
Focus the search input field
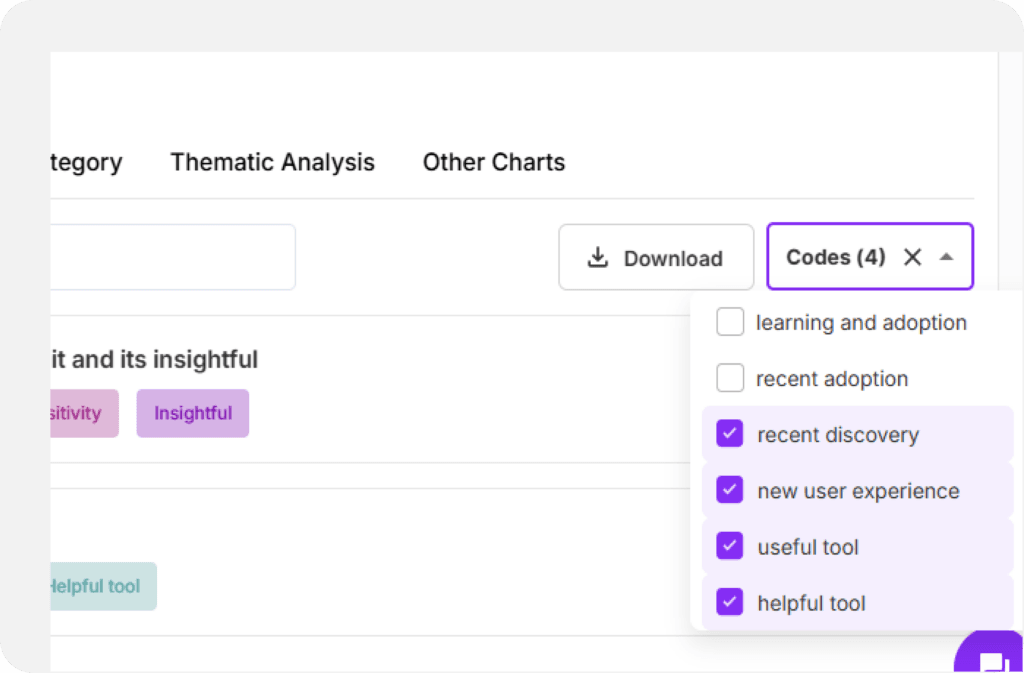tap(172, 257)
